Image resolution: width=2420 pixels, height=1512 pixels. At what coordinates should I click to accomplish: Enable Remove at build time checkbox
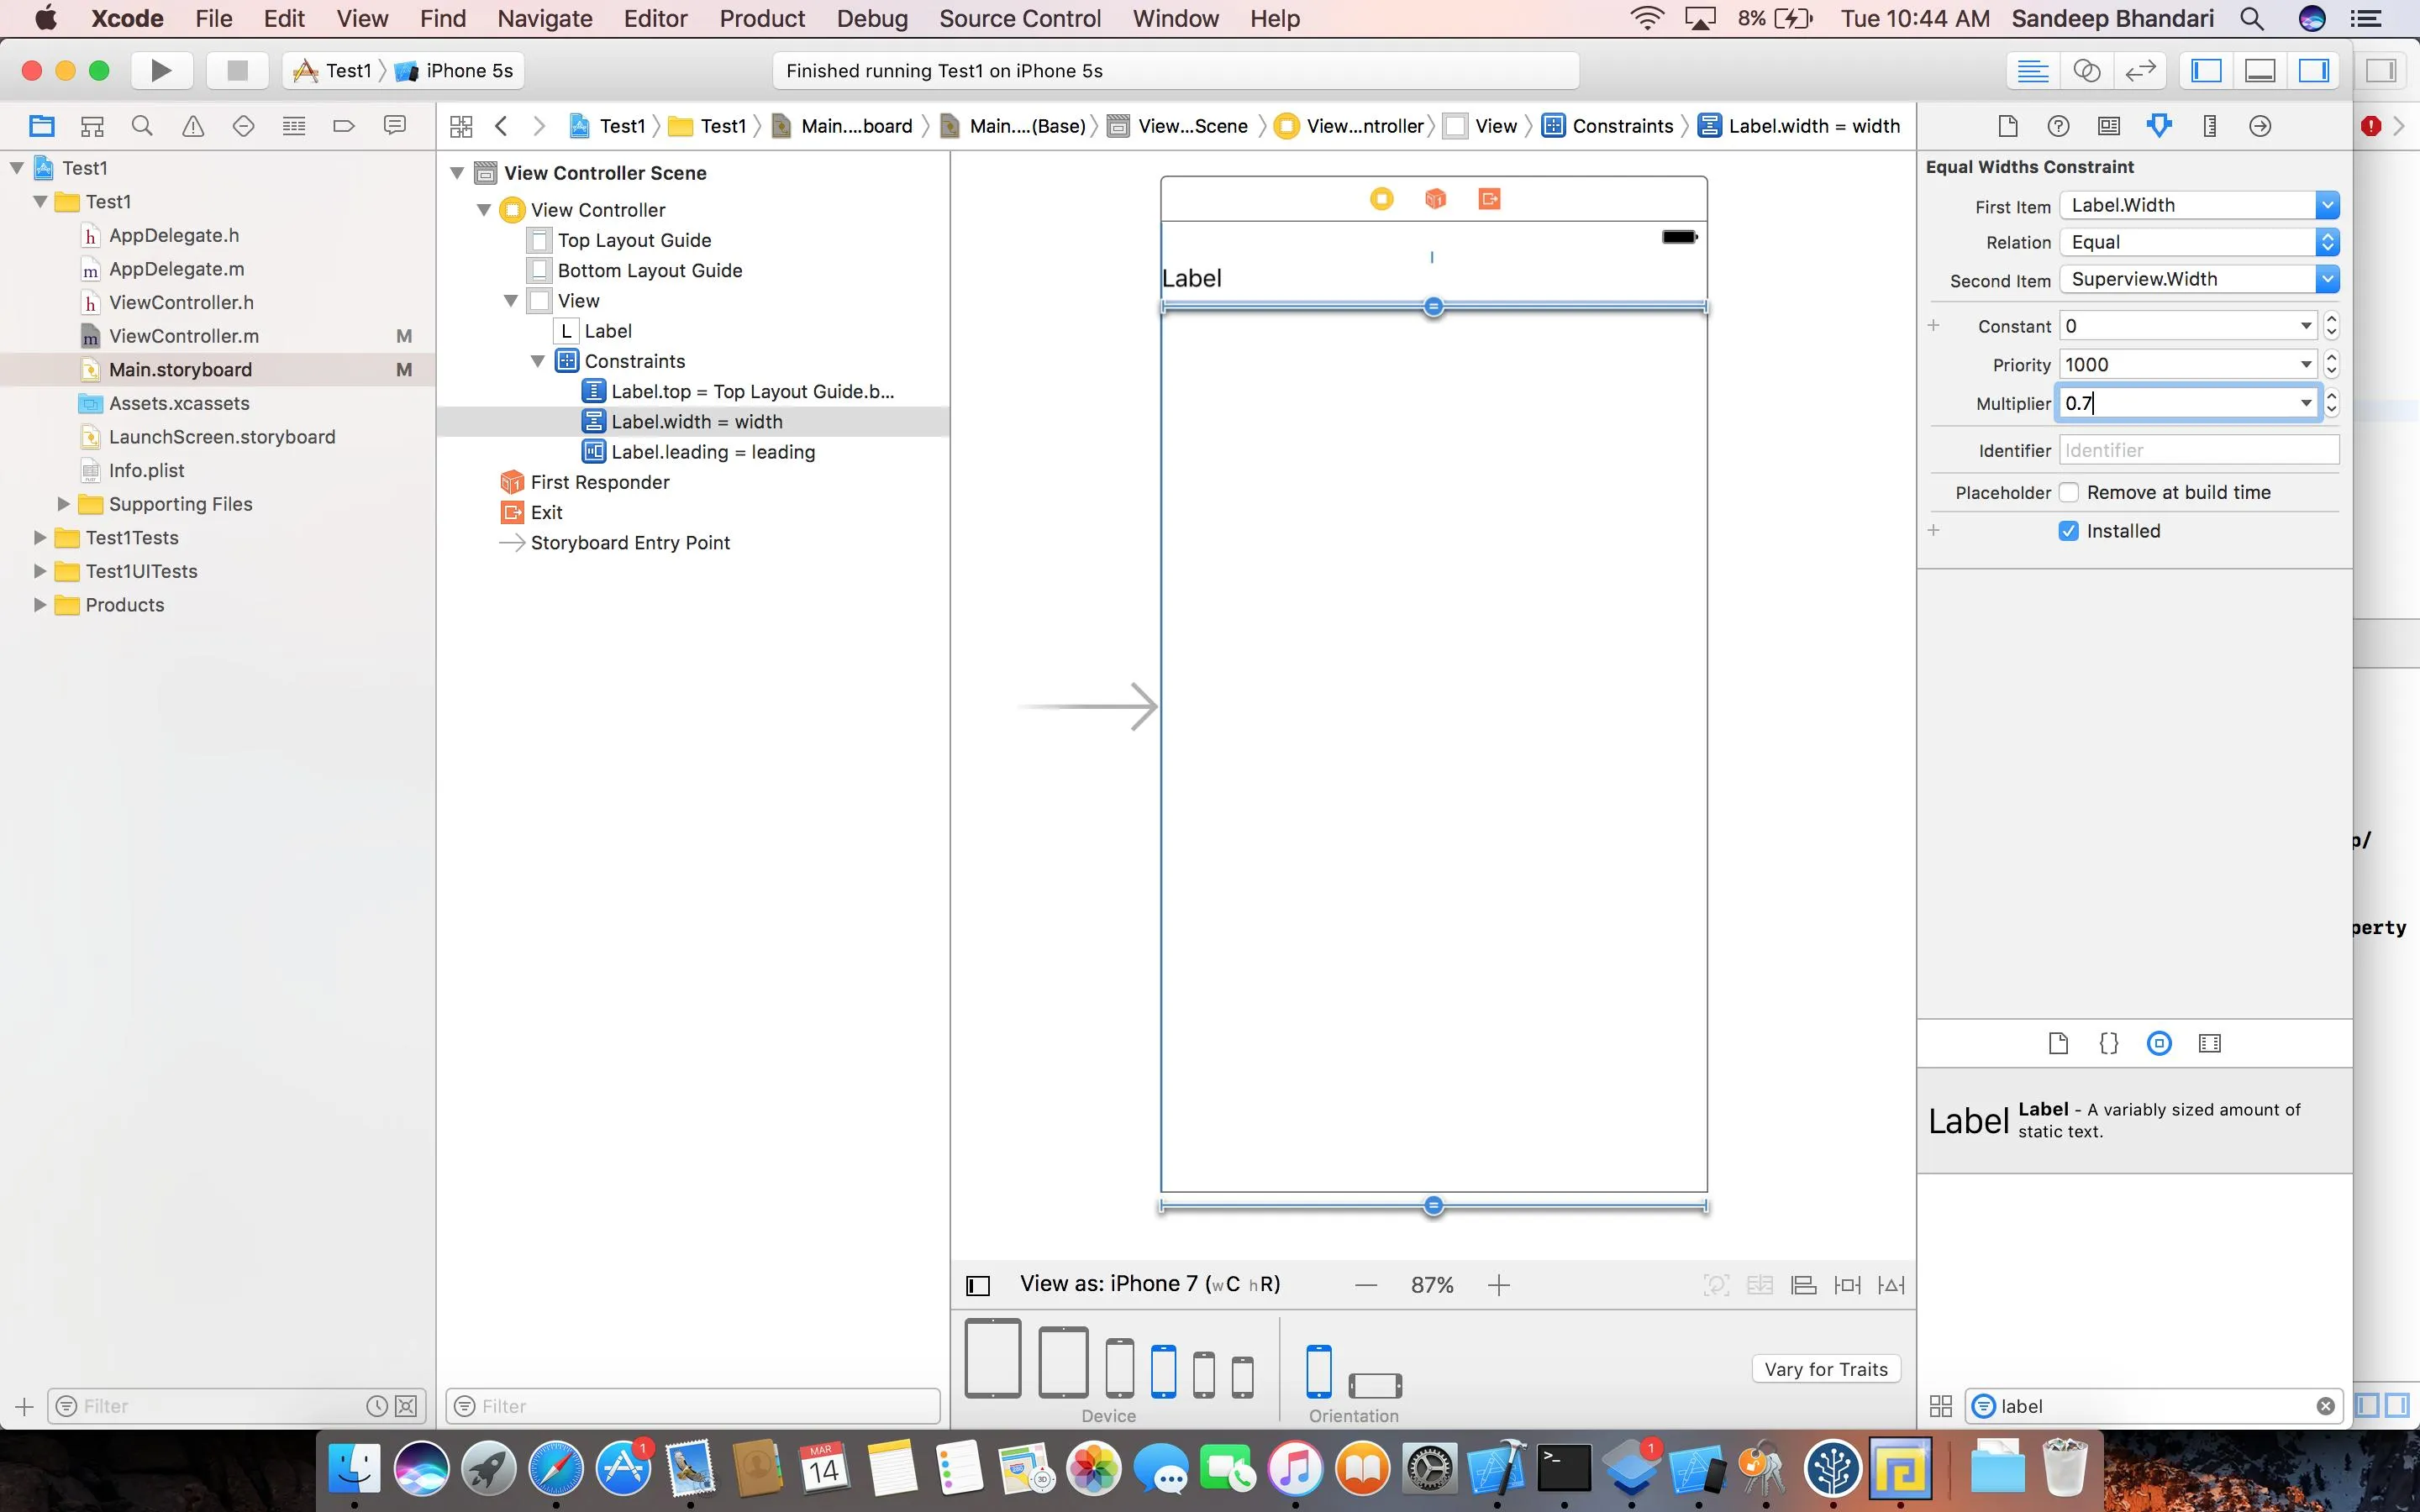click(2069, 492)
